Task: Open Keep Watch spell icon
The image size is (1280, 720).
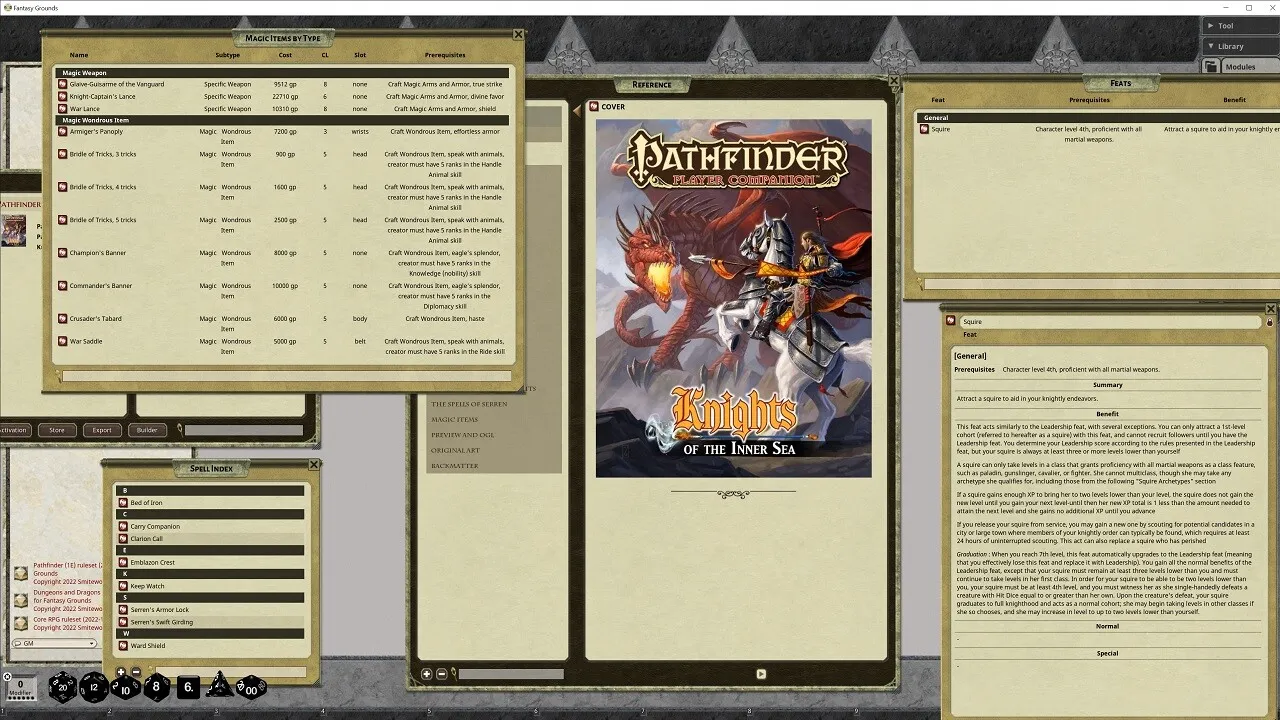Action: coord(123,586)
